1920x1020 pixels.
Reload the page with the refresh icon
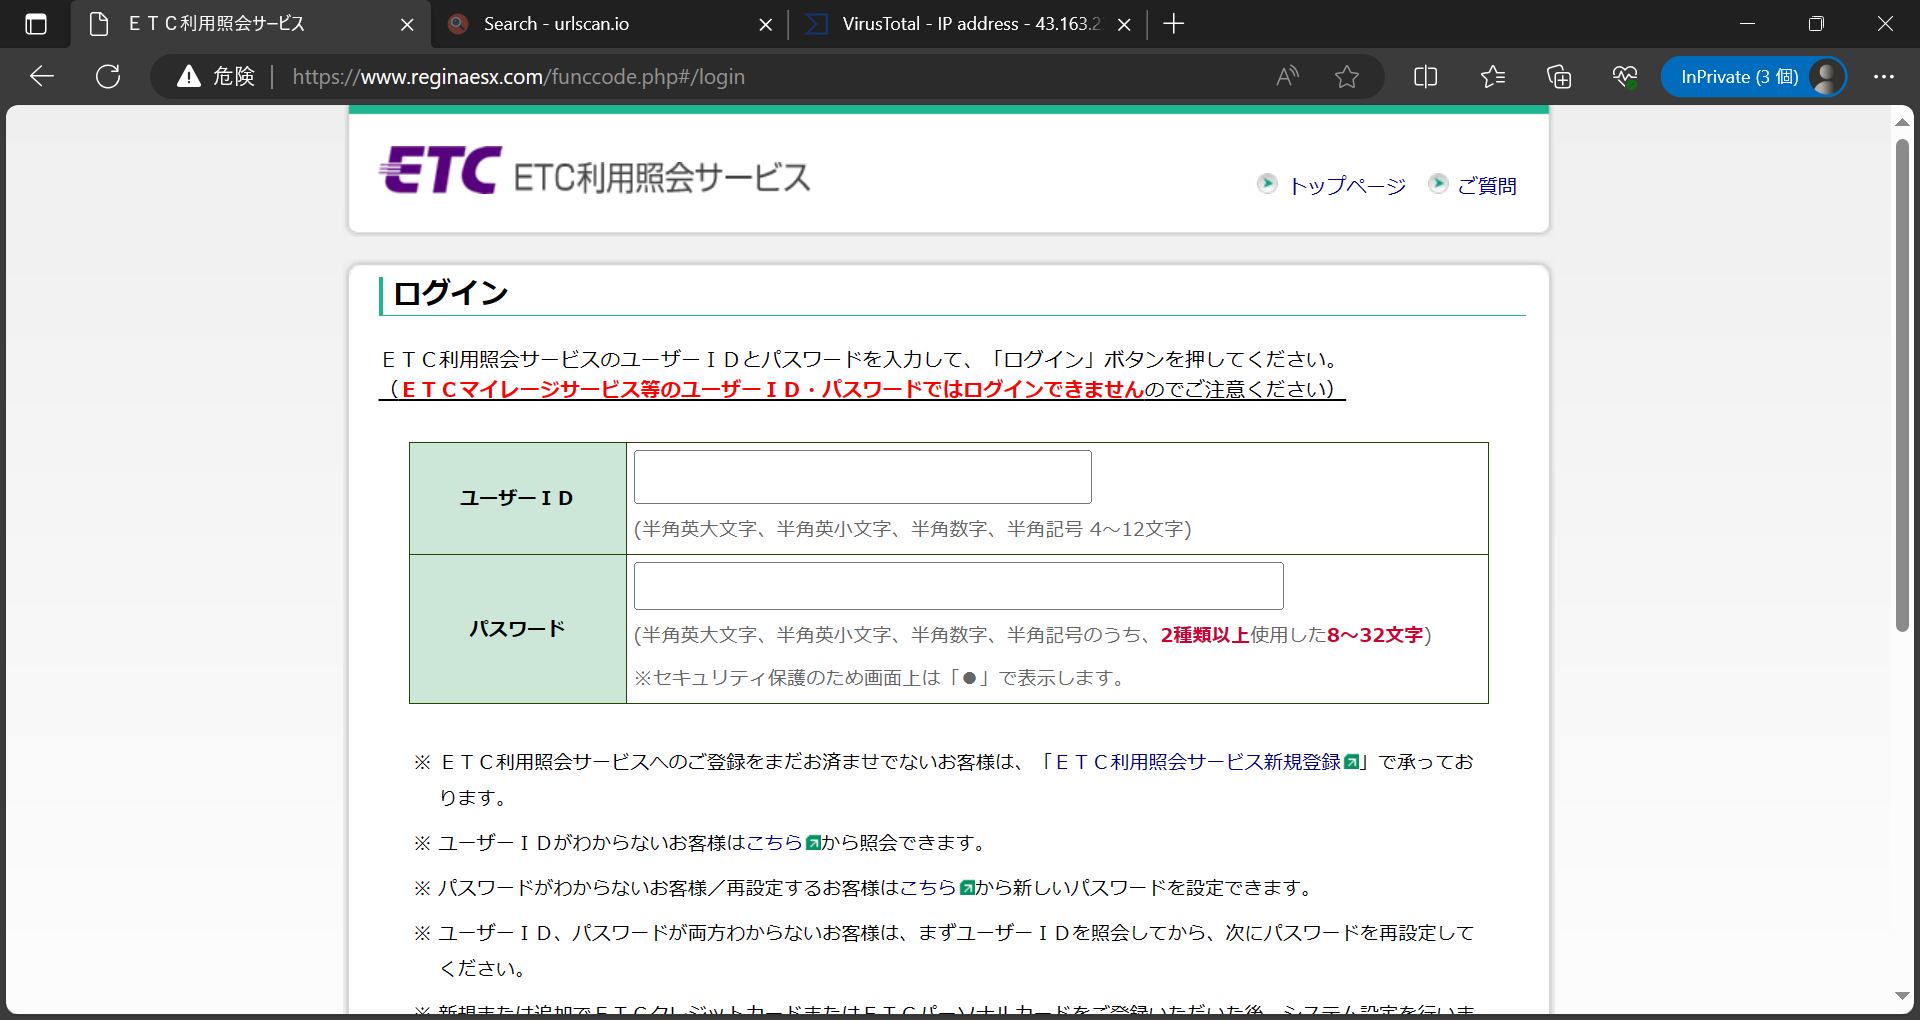click(x=108, y=77)
